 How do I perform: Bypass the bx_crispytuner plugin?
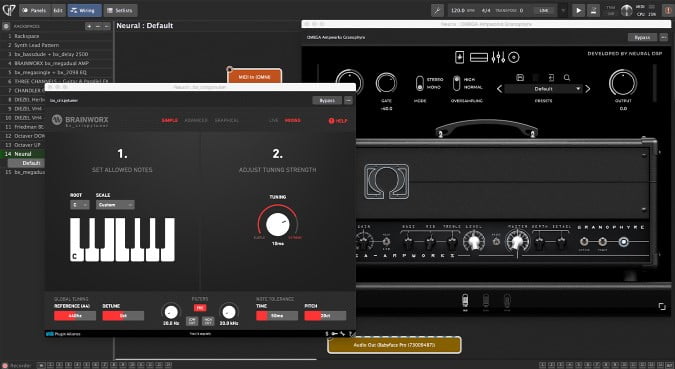coord(327,100)
